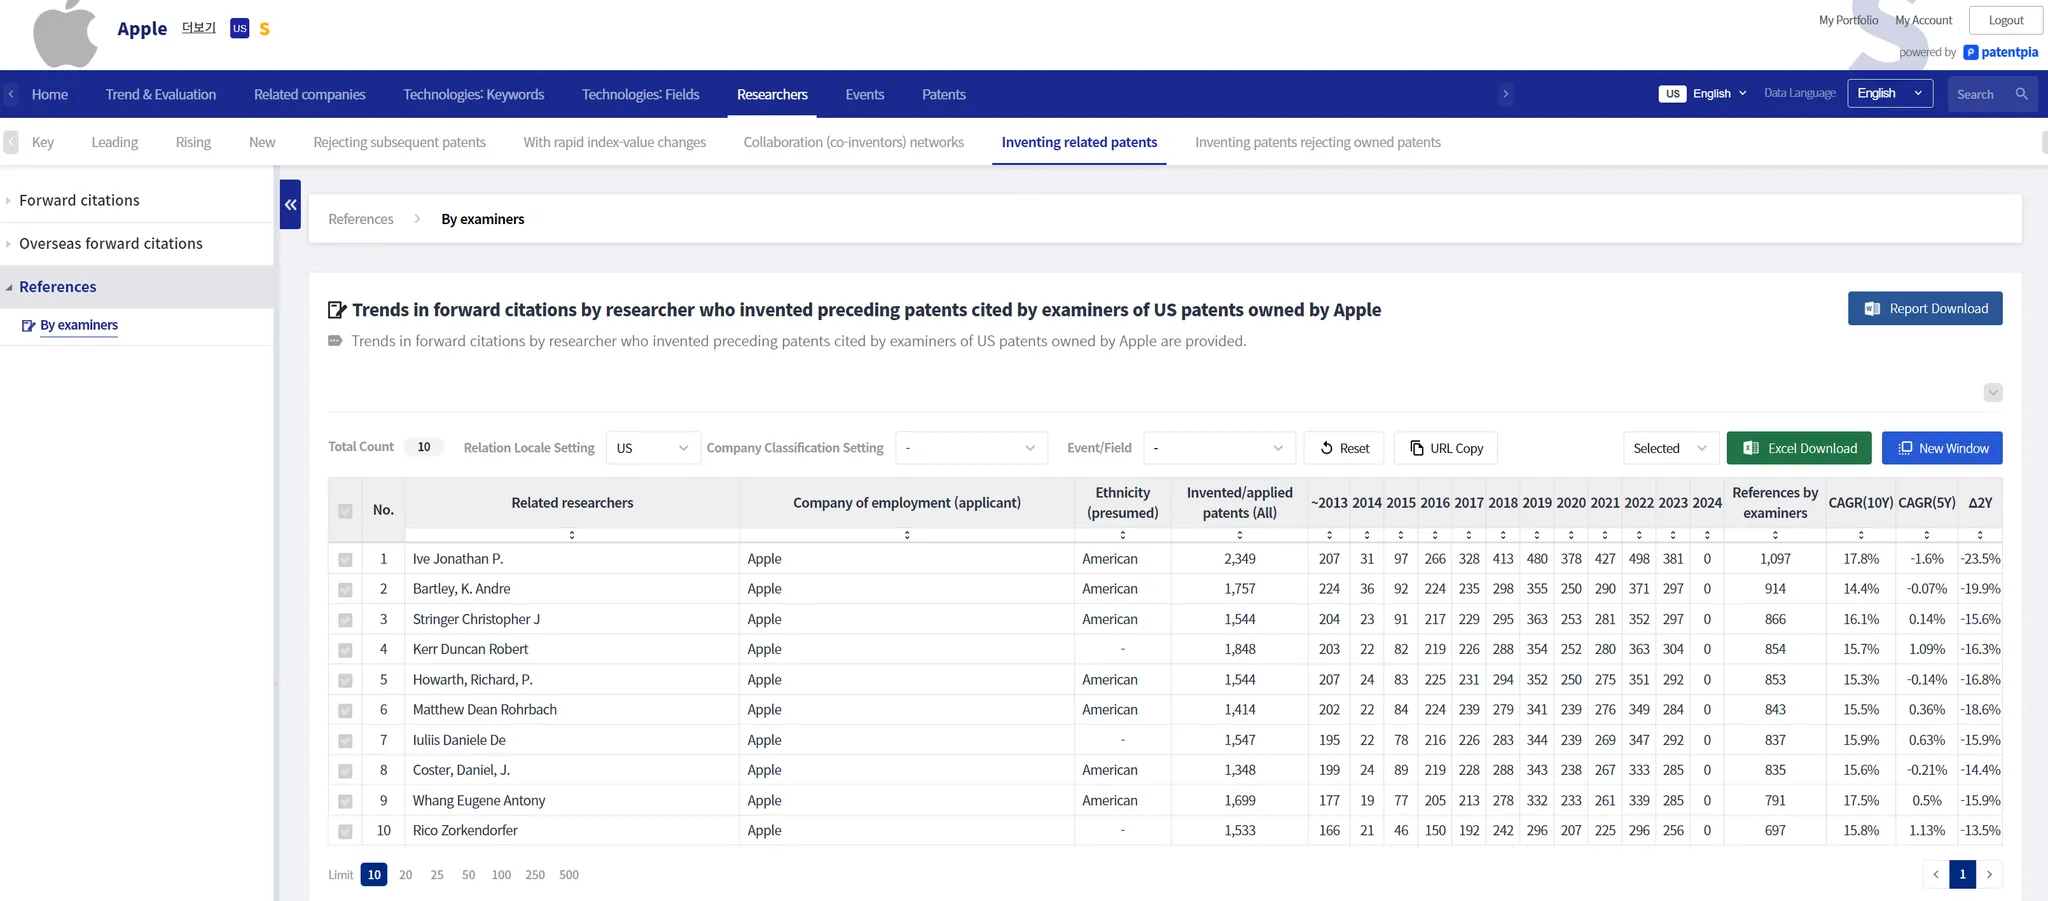Open the Trend & Evaluation menu
The height and width of the screenshot is (901, 2048).
point(161,94)
